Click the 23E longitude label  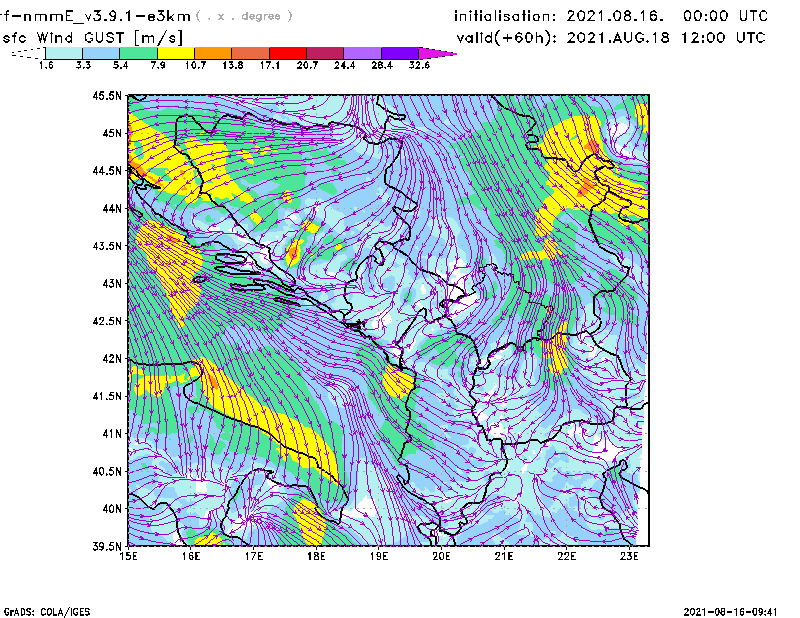629,556
